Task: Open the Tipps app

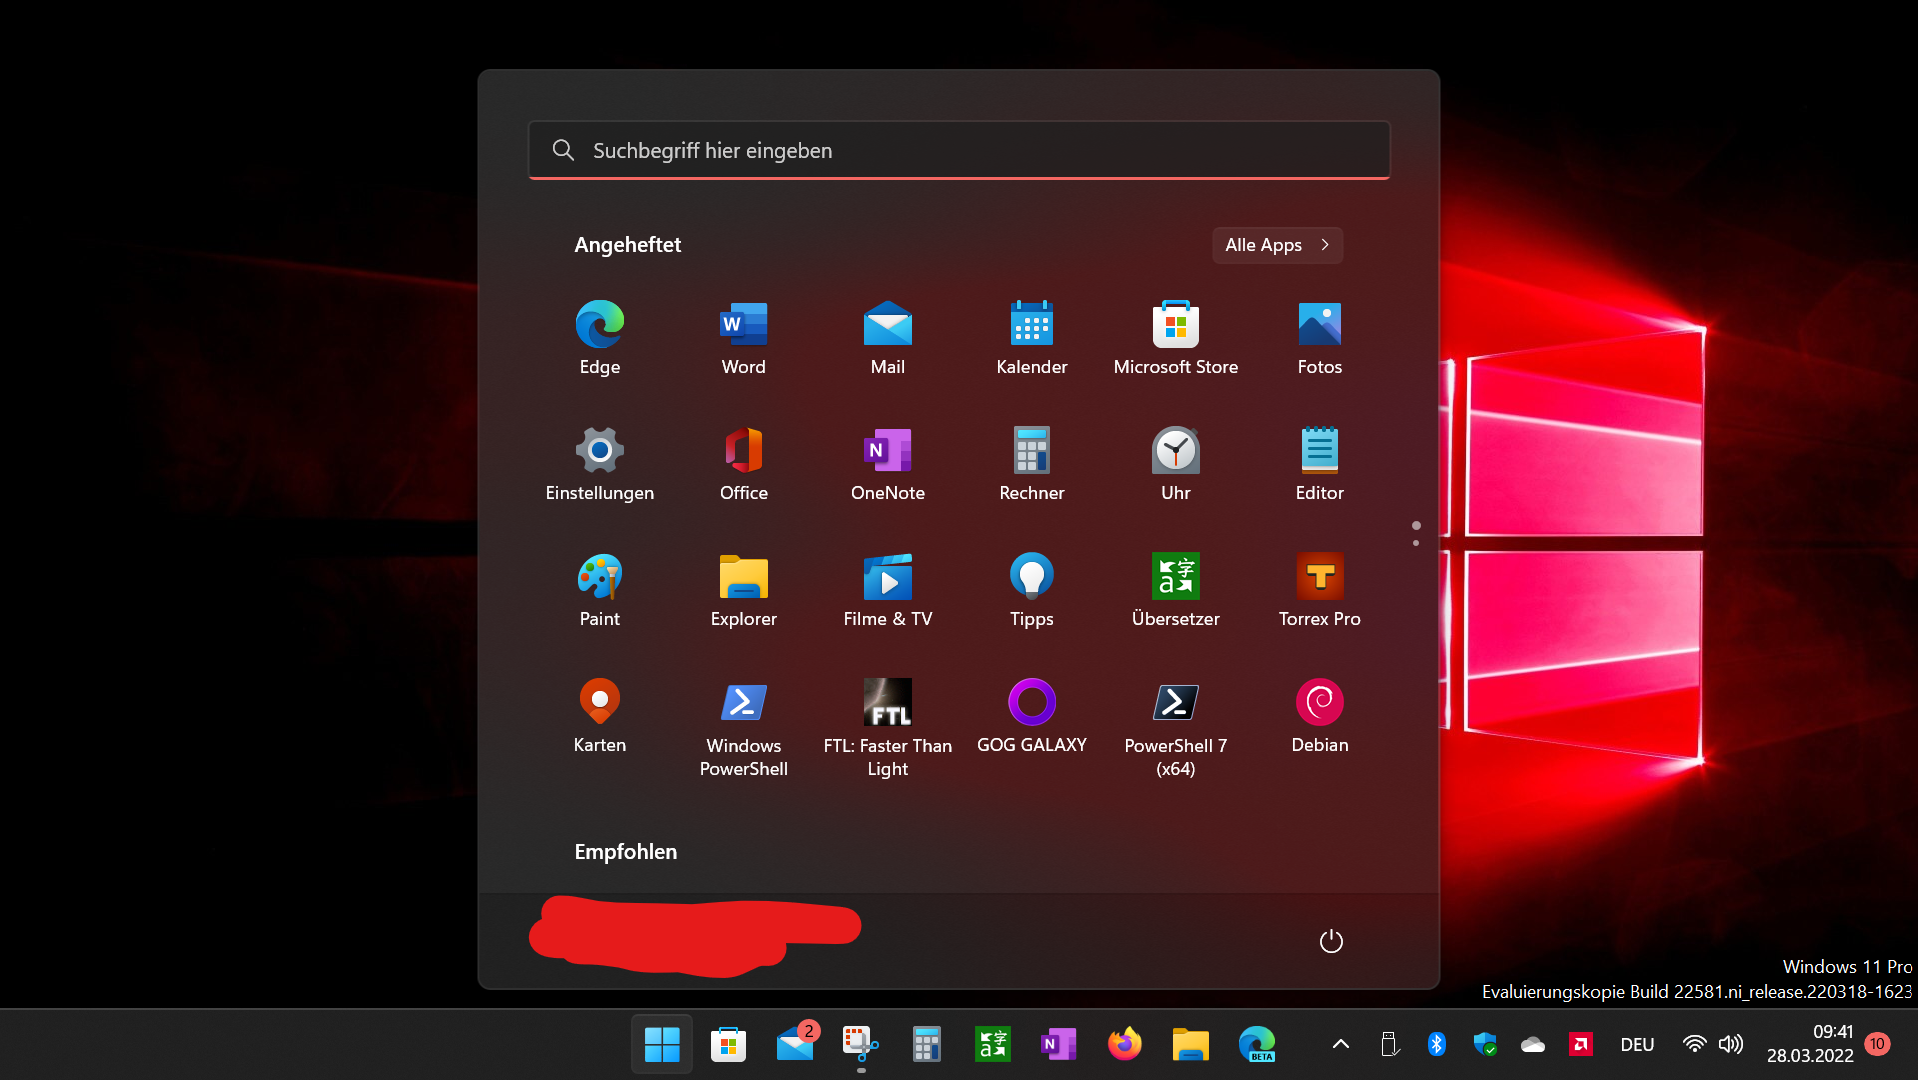Action: [x=1032, y=590]
